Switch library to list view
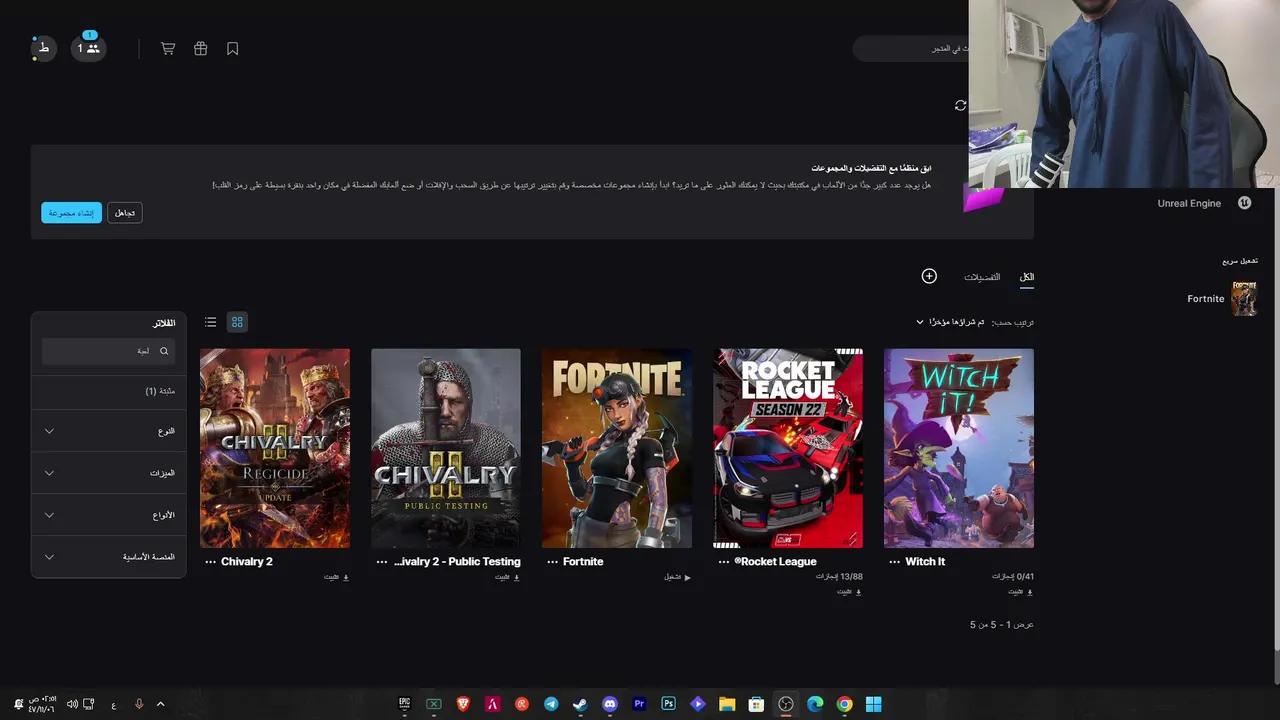1280x720 pixels. 210,322
